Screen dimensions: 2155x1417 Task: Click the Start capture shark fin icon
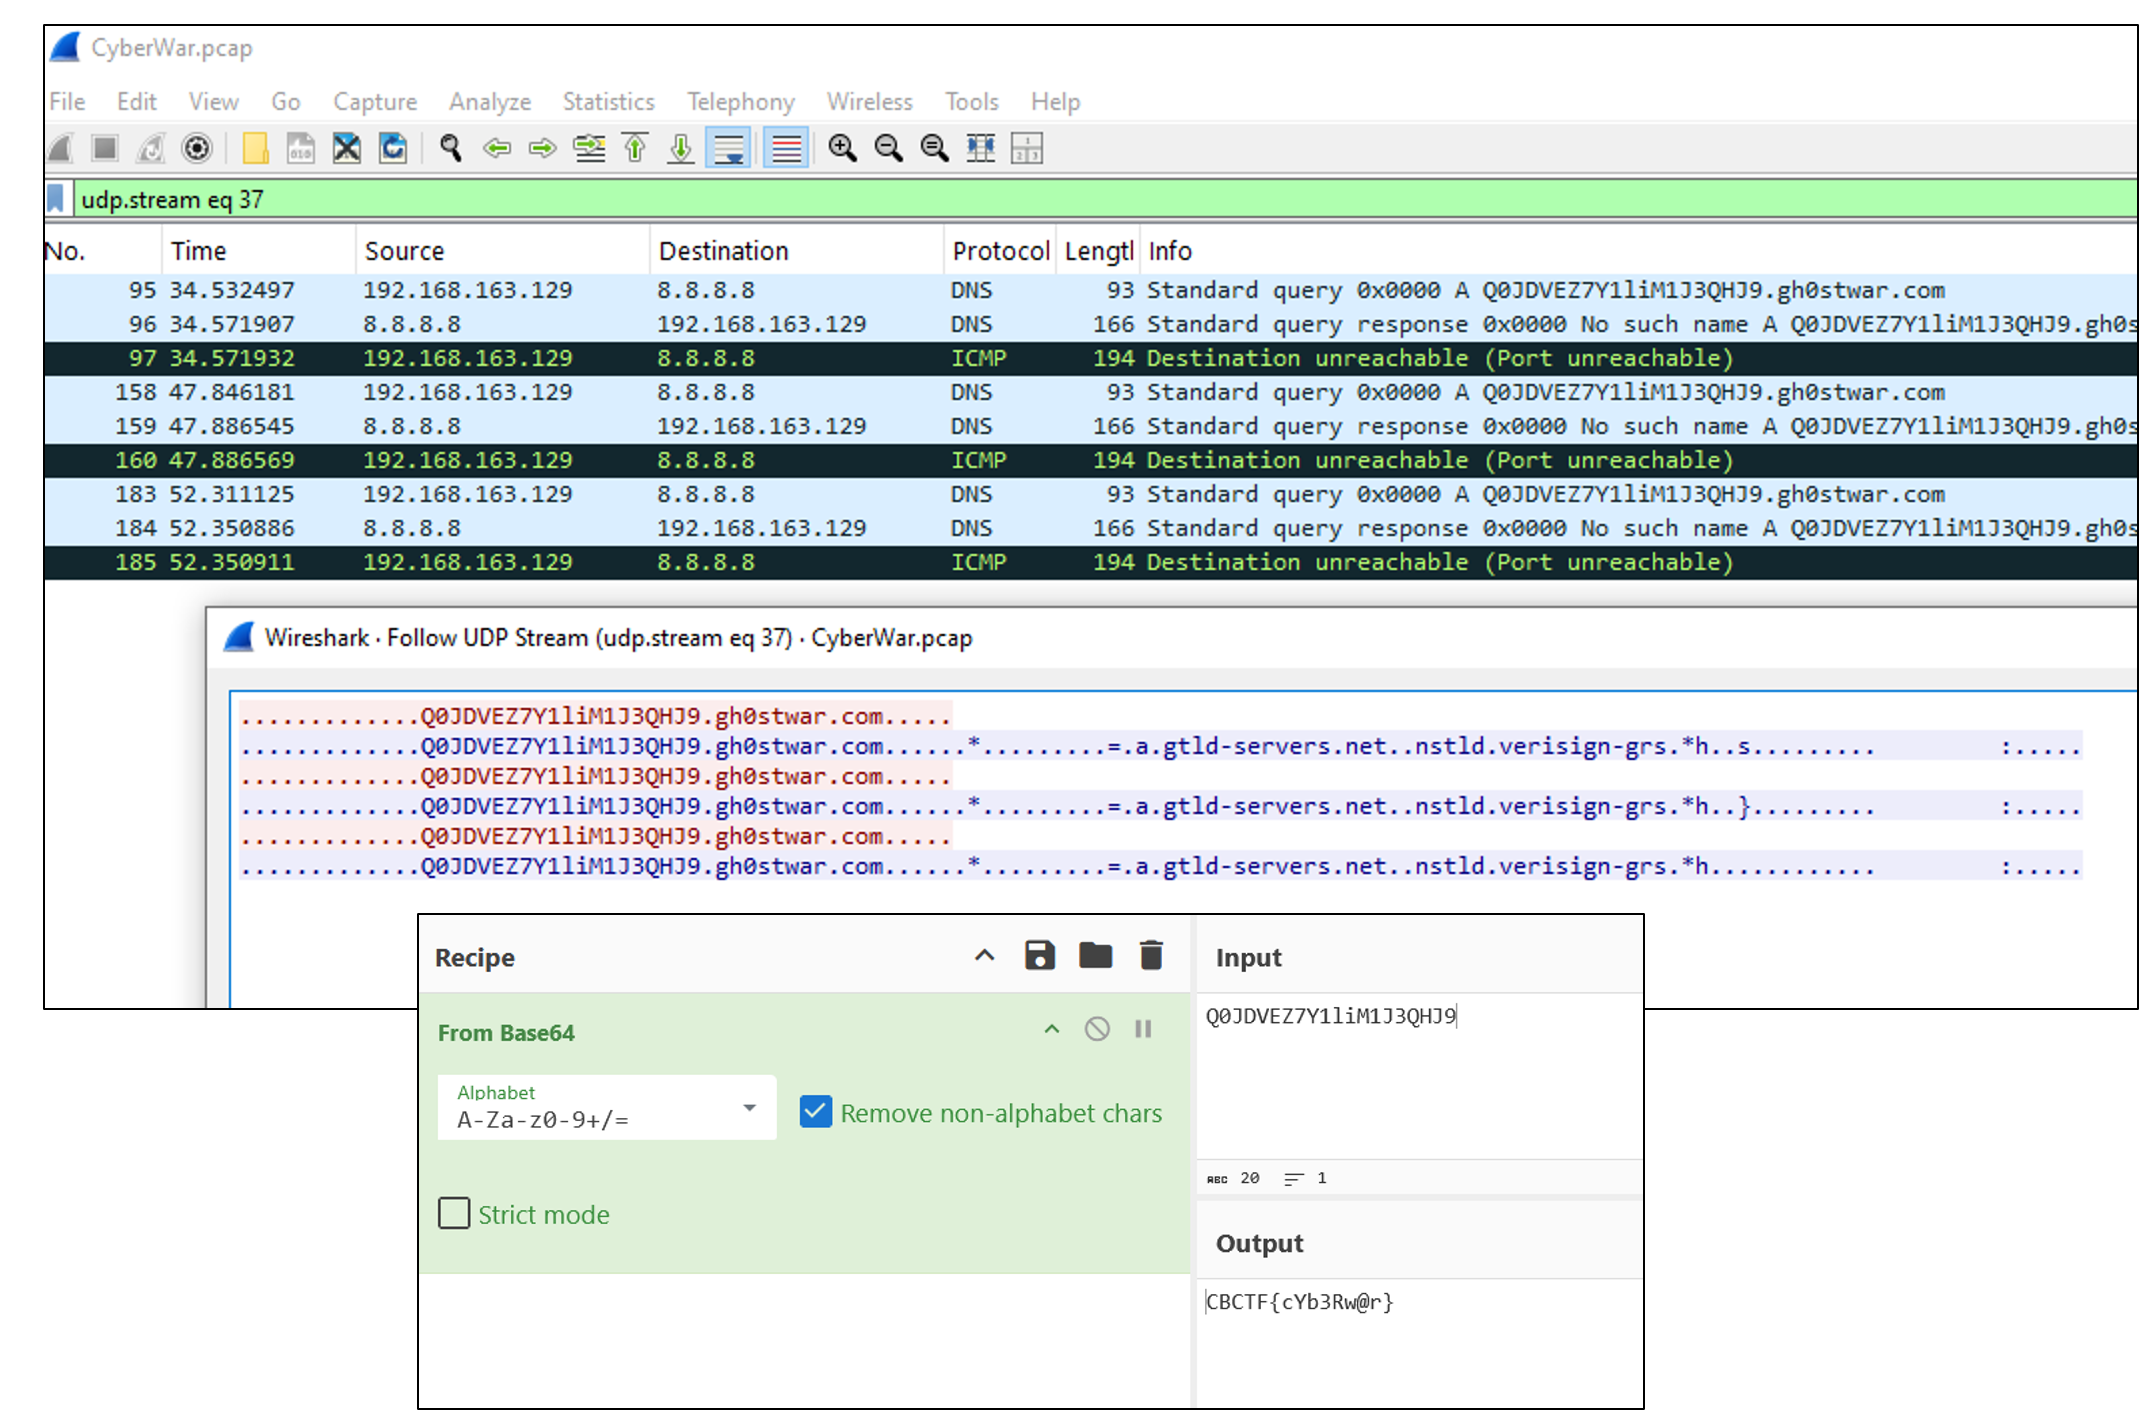coord(62,149)
